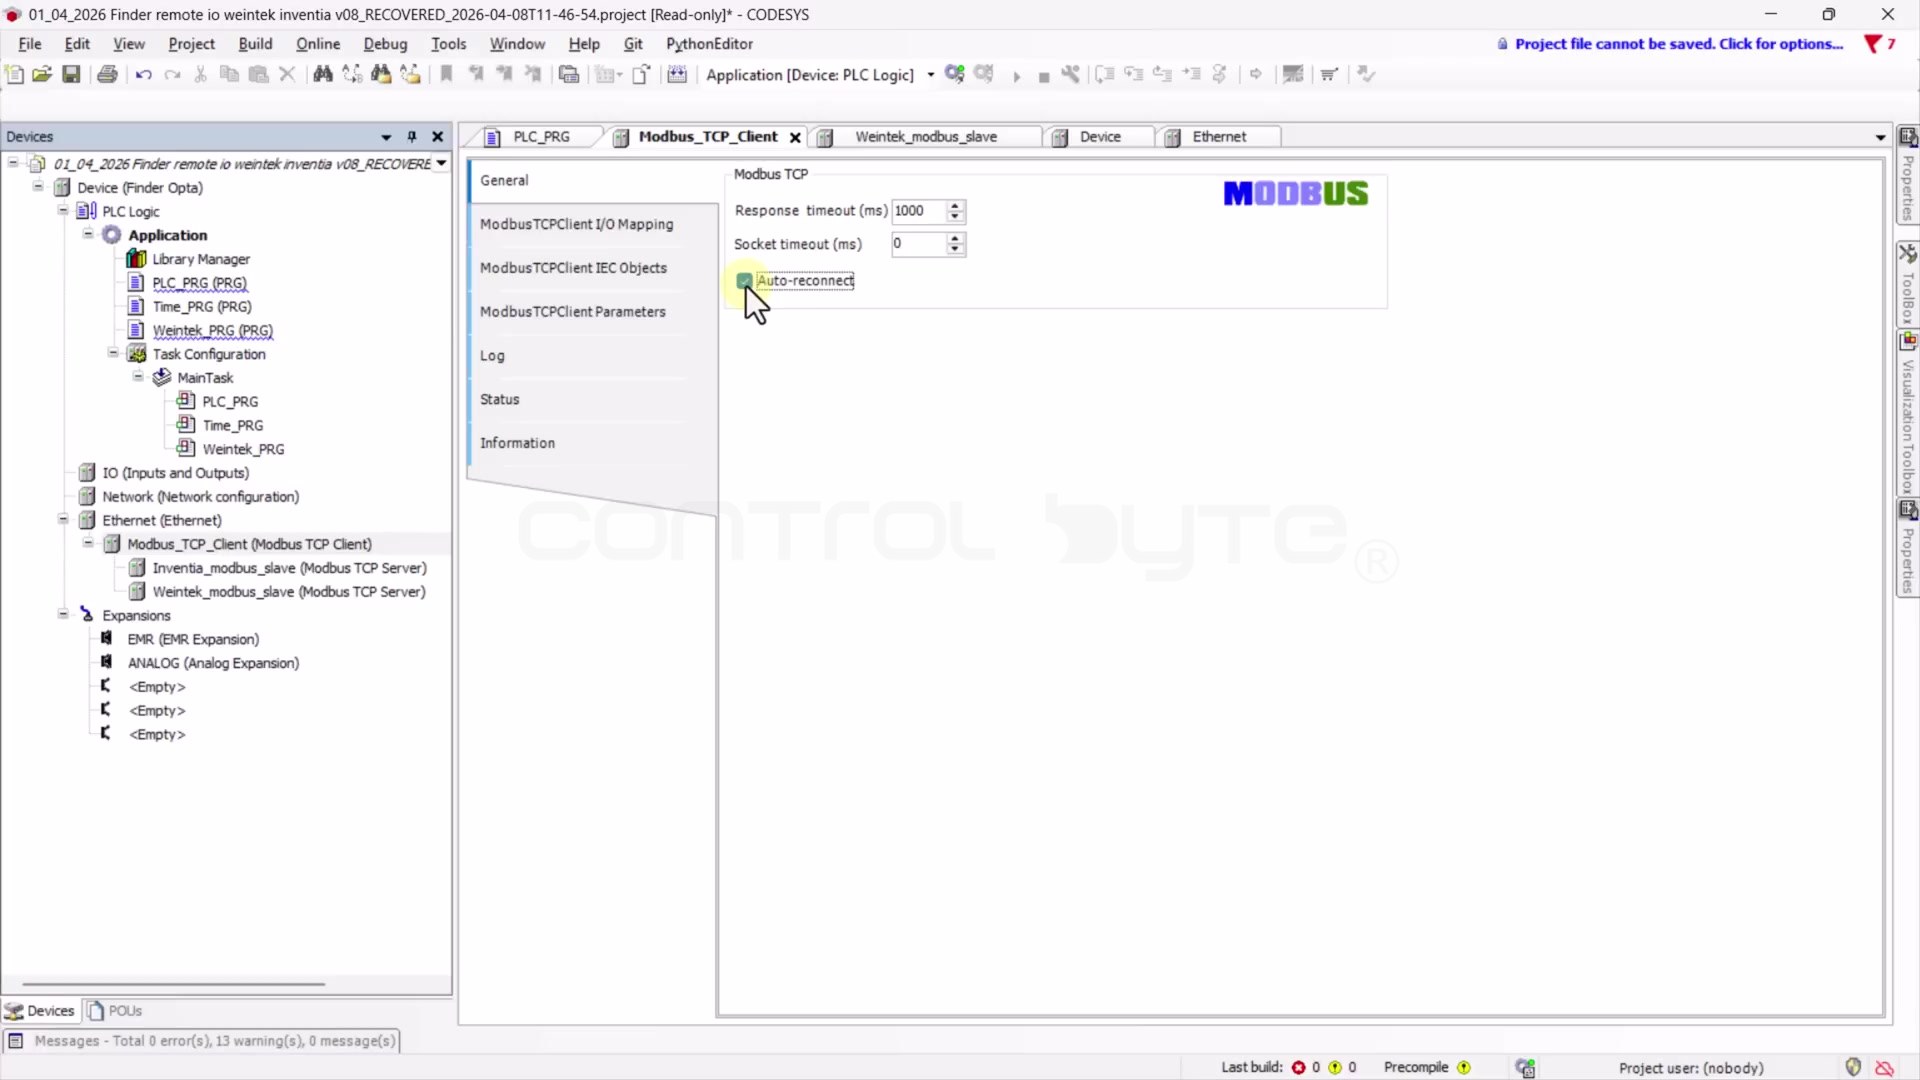Screen dimensions: 1920x1080
Task: Click the Precompile status yellow icon
Action: 1464,1068
